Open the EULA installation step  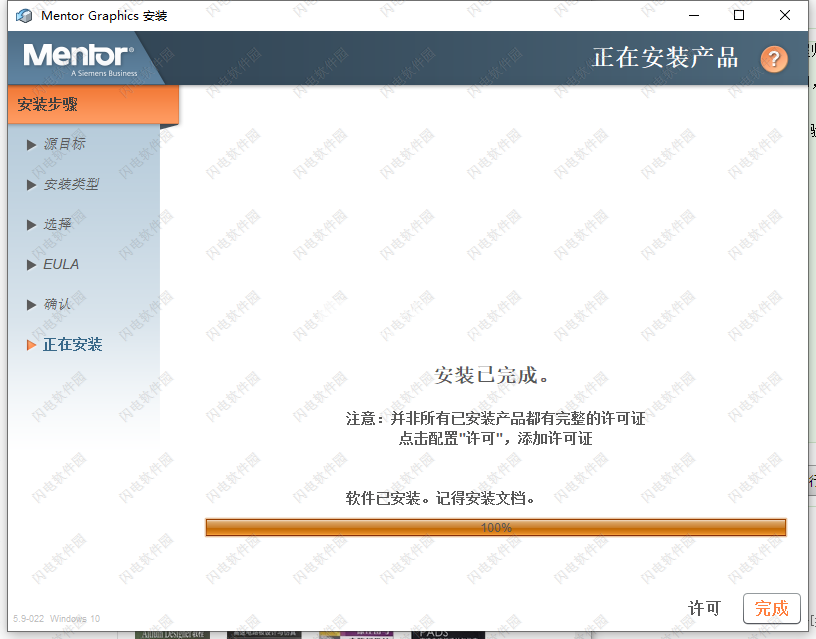61,264
